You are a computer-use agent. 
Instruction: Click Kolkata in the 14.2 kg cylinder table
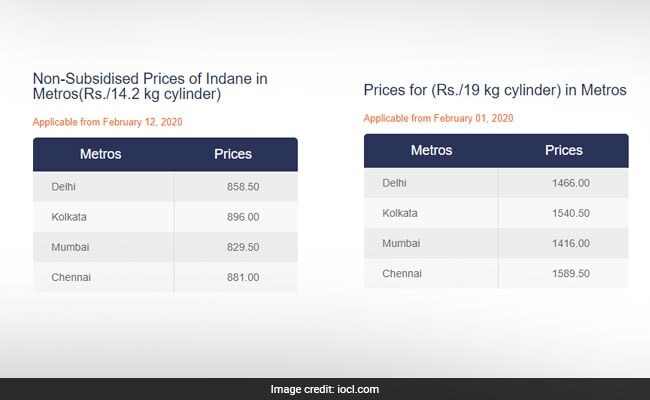click(70, 217)
